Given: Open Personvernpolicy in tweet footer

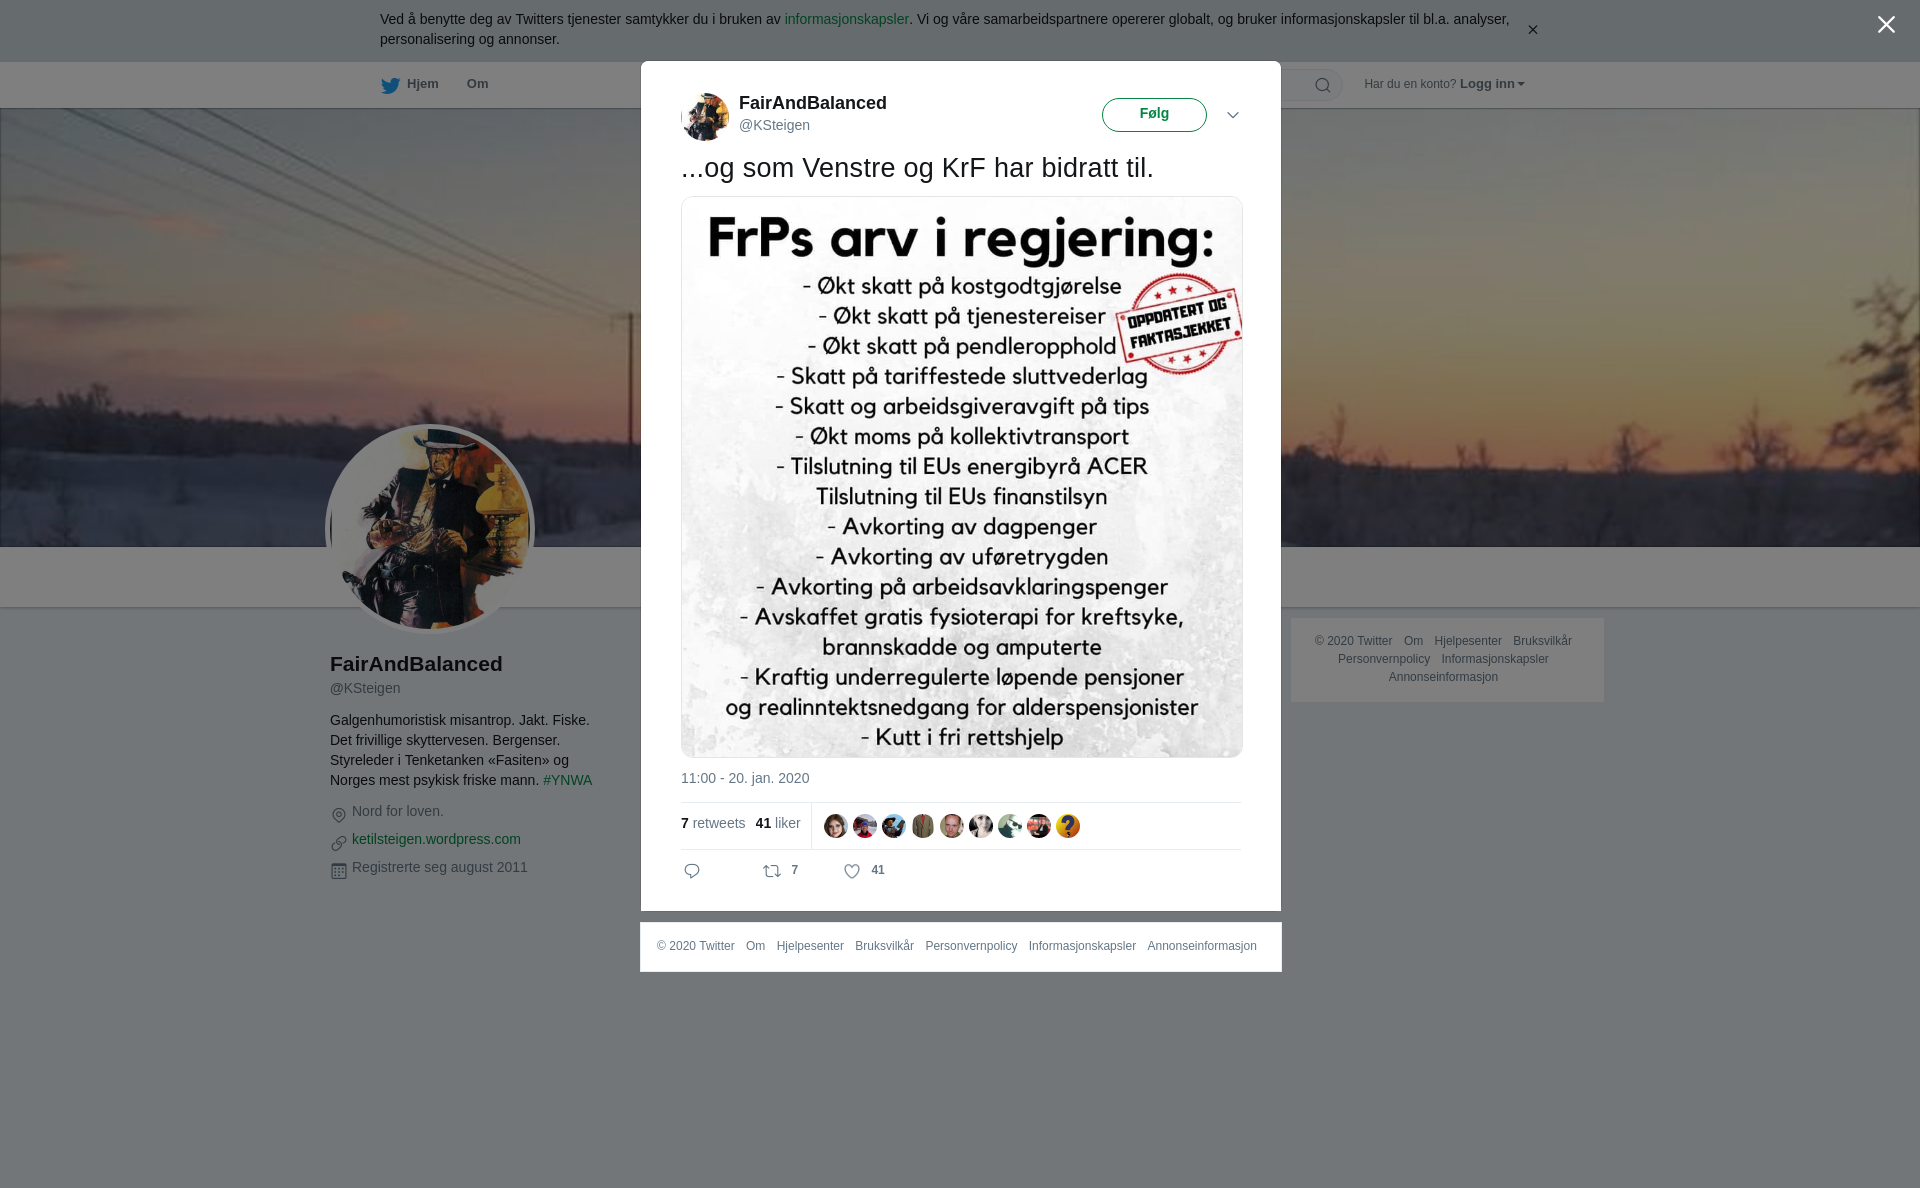Looking at the screenshot, I should click(971, 946).
